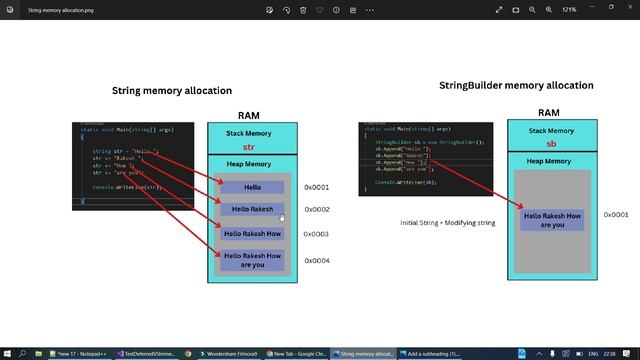Screen dimensions: 640x360
Task: Toggle fit-to-window actual size view
Action: 516,10
